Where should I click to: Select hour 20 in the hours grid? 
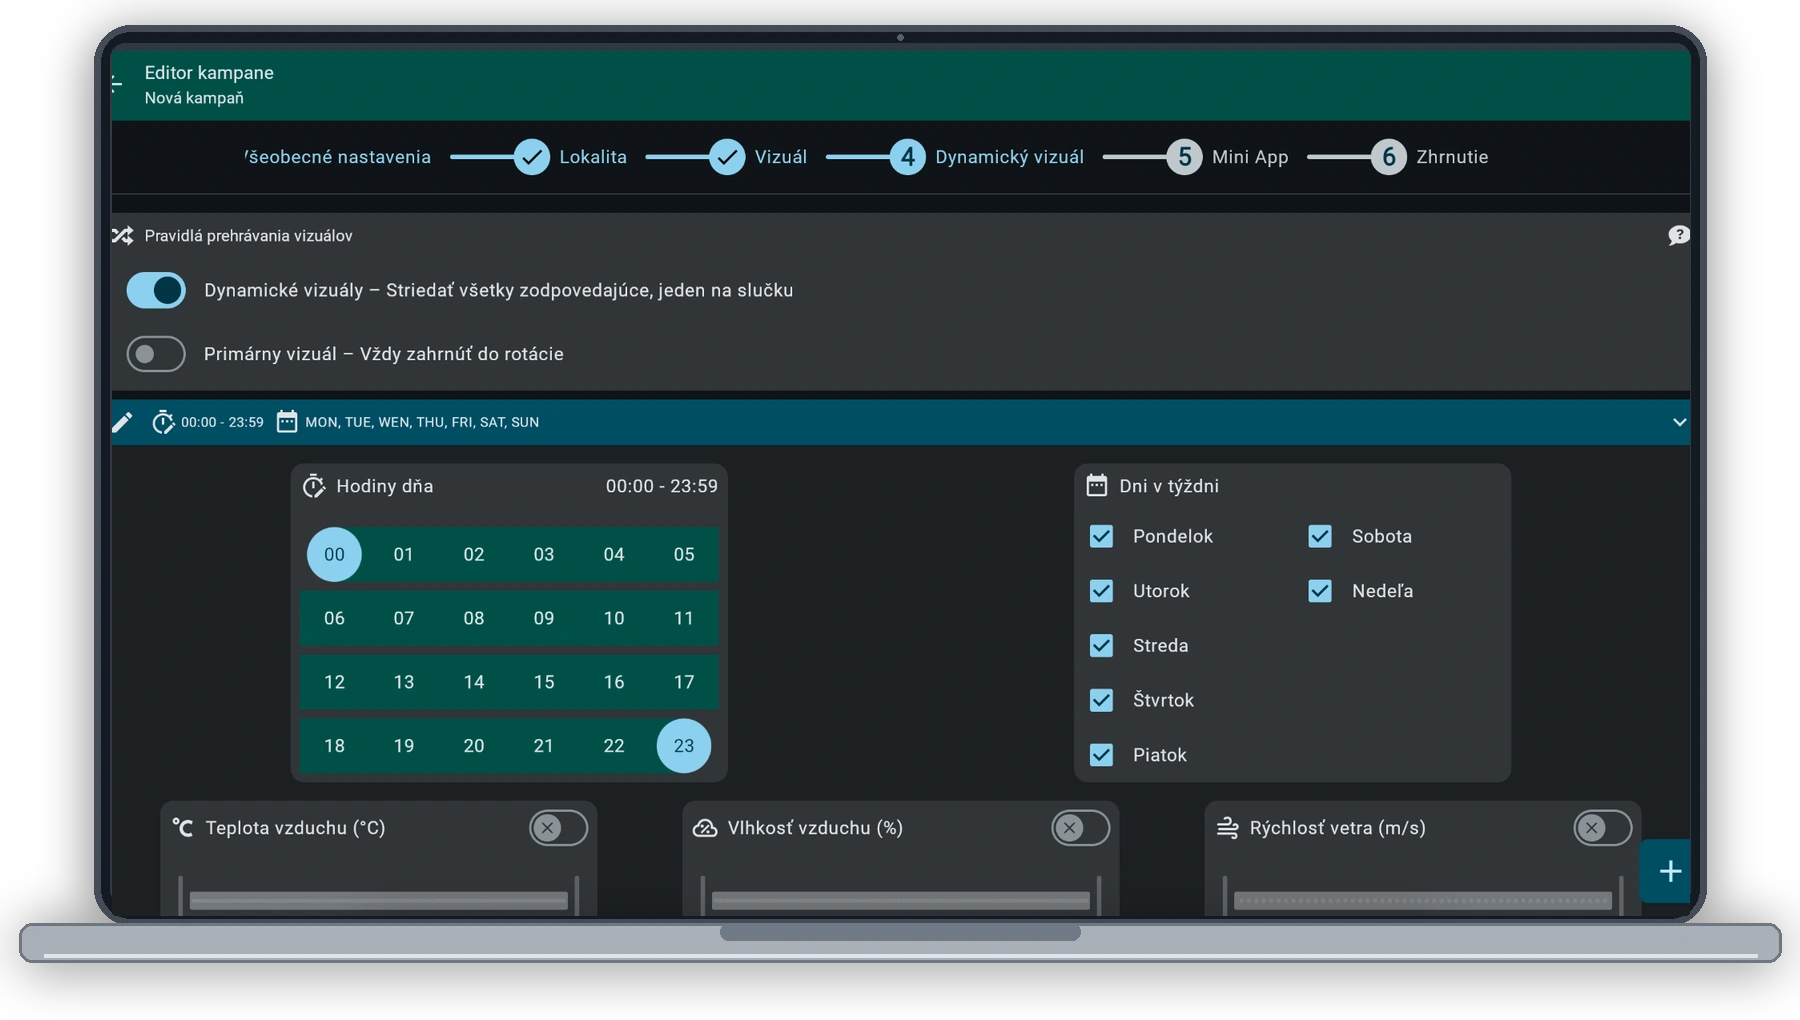(474, 746)
